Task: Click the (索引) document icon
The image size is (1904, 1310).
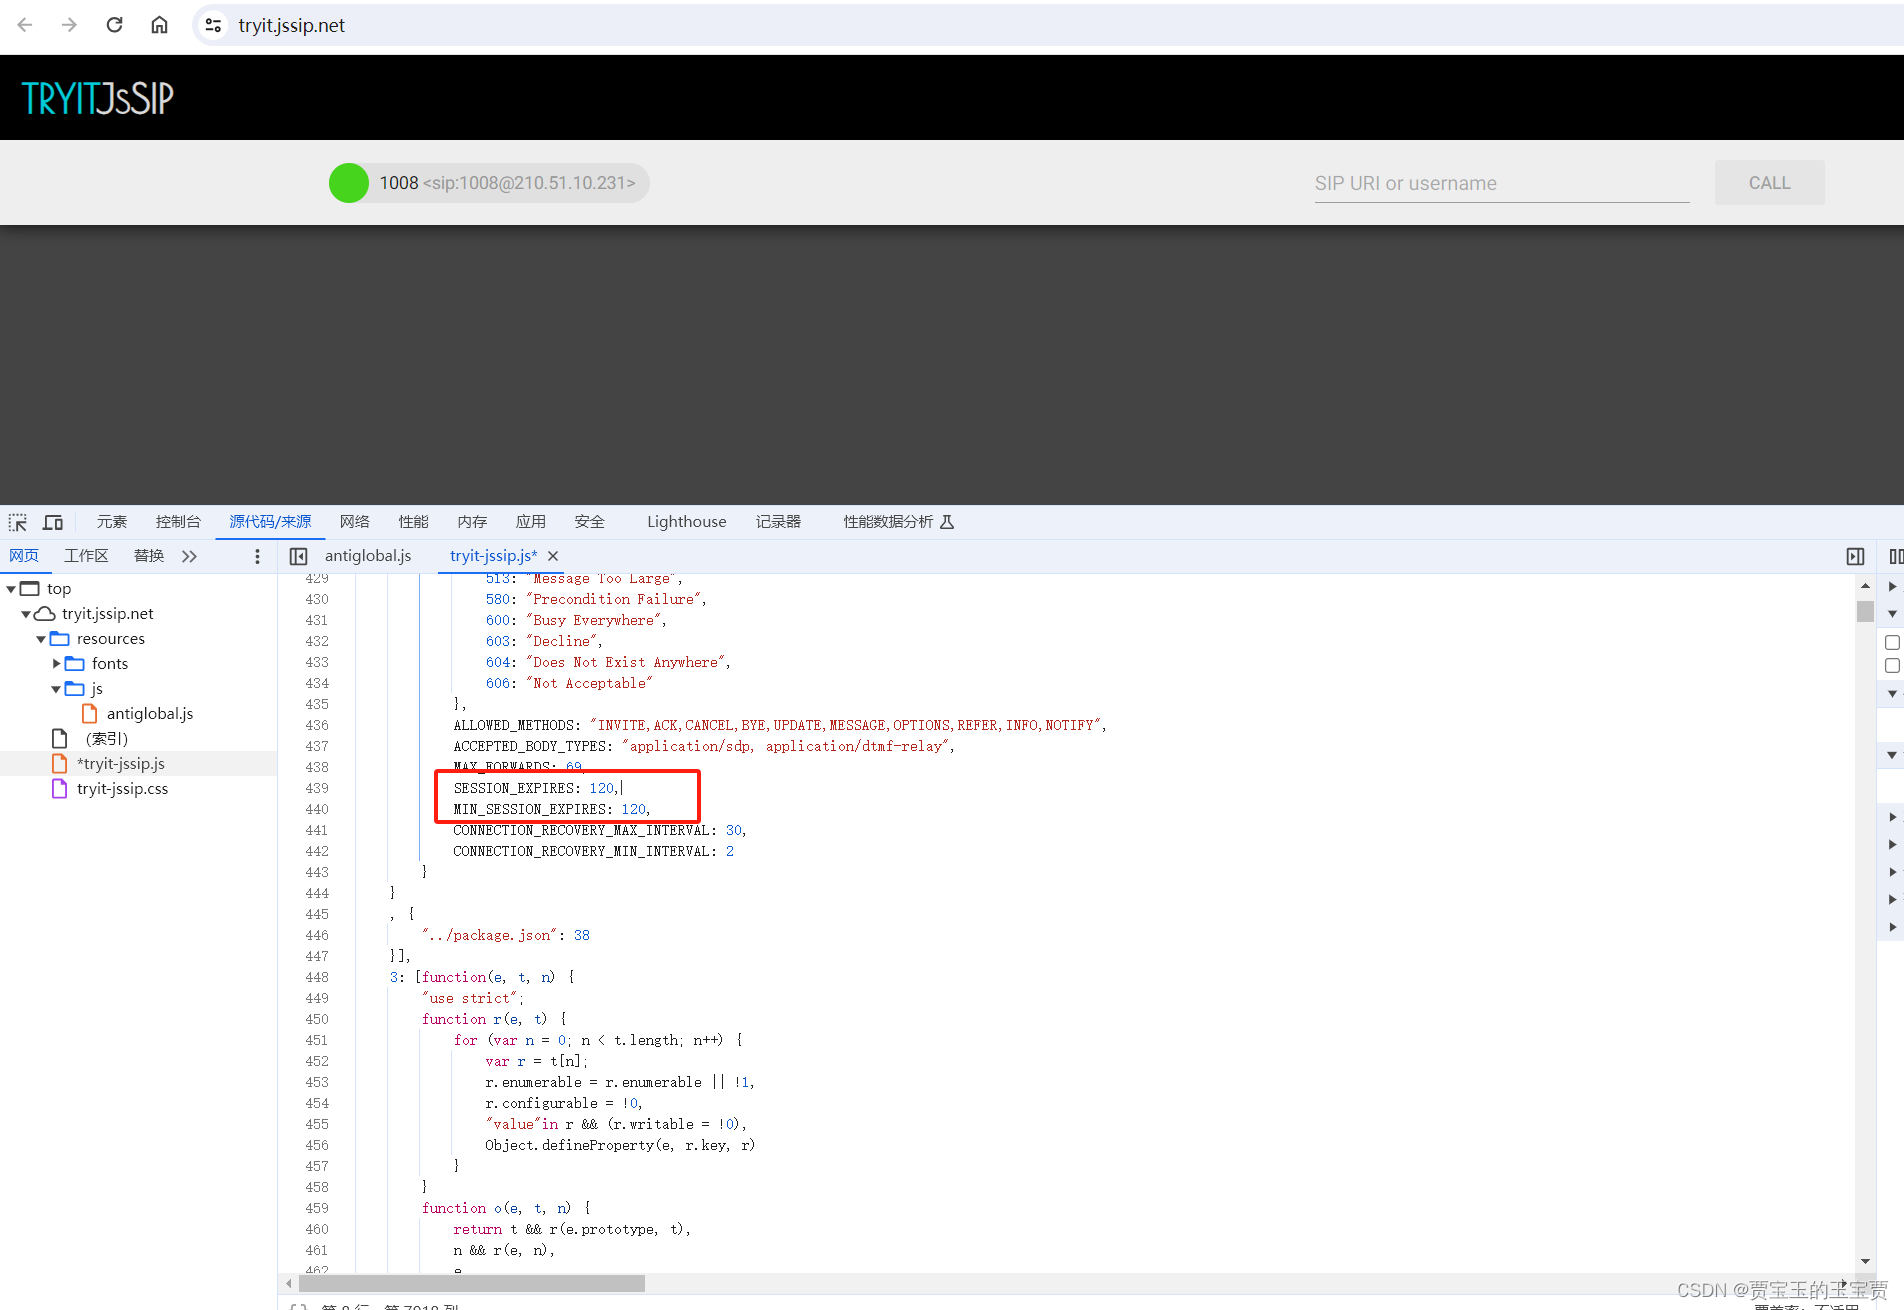Action: tap(60, 738)
